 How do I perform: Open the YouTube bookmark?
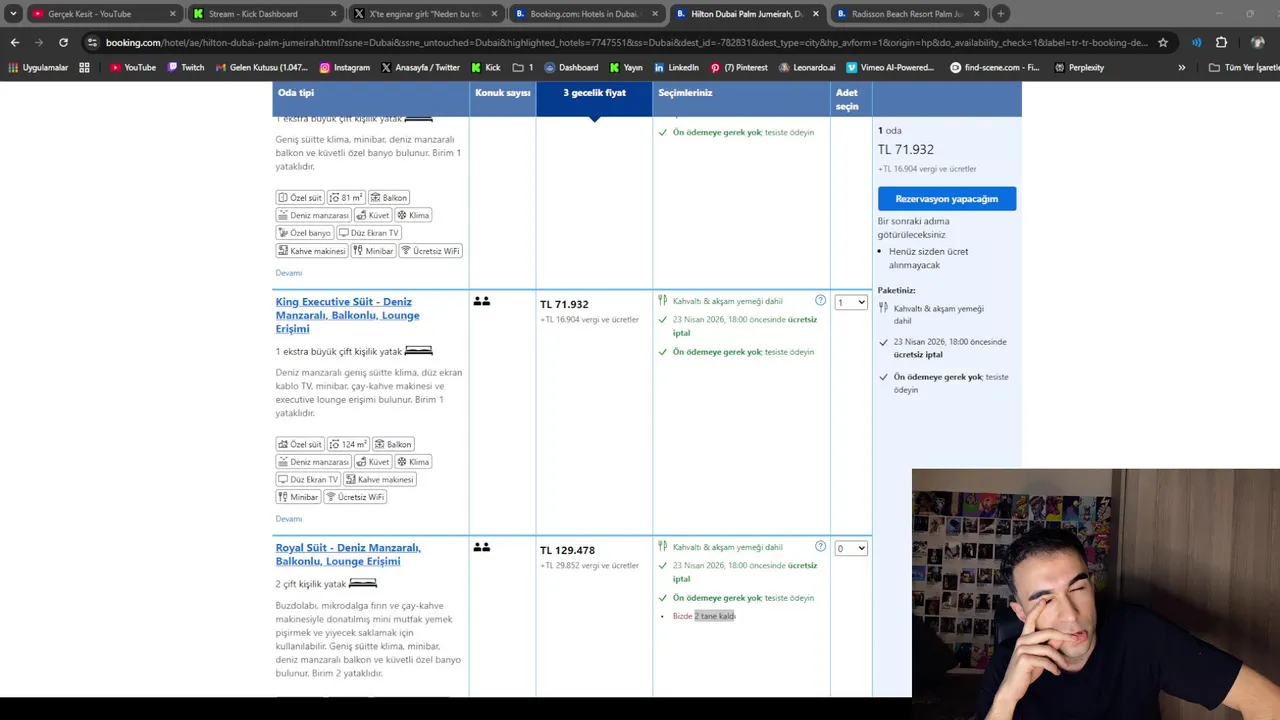coord(133,67)
